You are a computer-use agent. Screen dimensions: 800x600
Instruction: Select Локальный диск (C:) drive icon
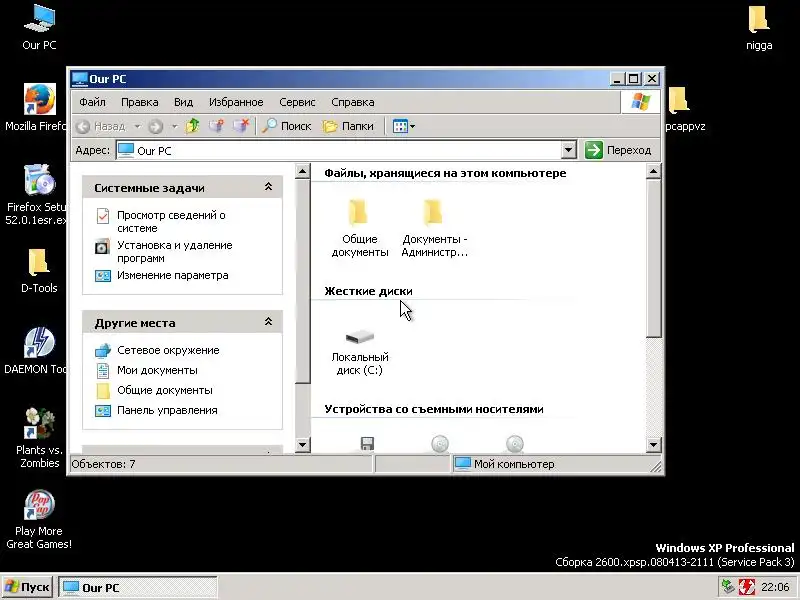point(360,352)
